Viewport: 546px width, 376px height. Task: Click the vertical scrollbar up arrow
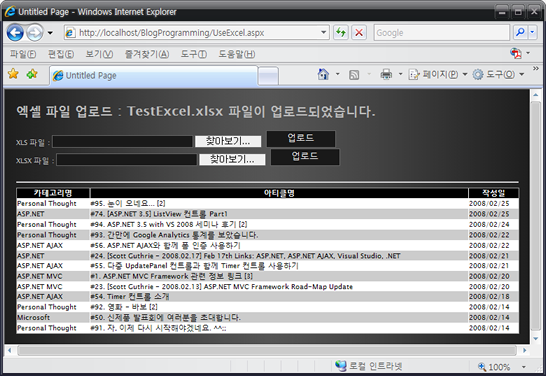[535, 95]
